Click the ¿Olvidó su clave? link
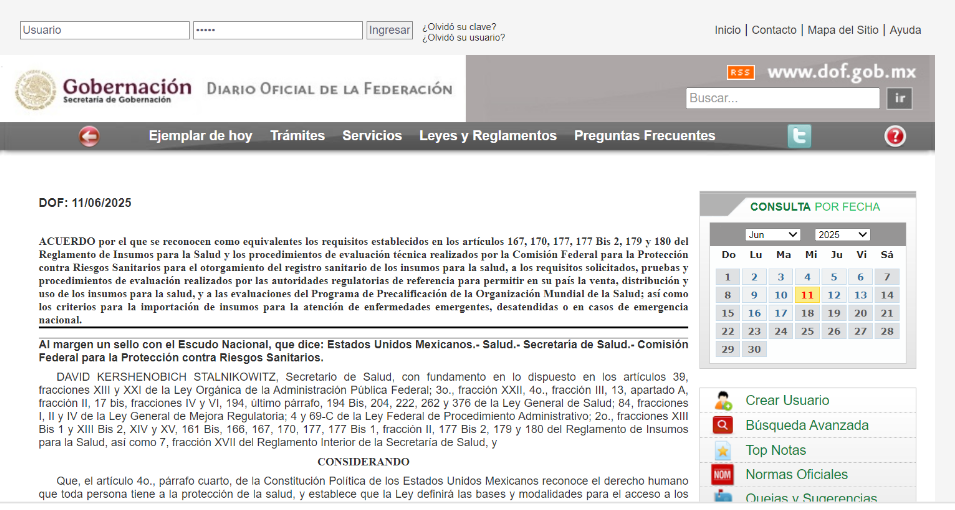Viewport: 955px width, 510px height. pyautogui.click(x=458, y=27)
